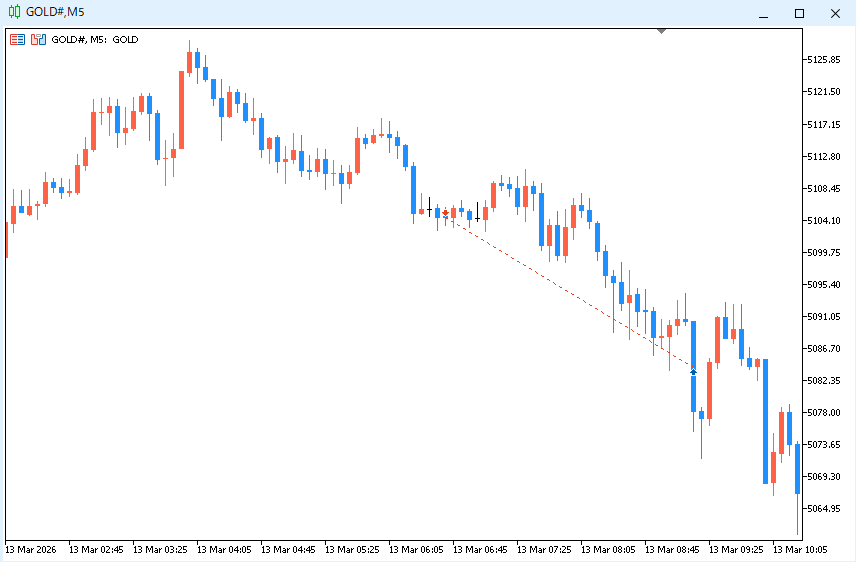Open the Depth of Market icon
The height and width of the screenshot is (562, 856).
pos(38,40)
